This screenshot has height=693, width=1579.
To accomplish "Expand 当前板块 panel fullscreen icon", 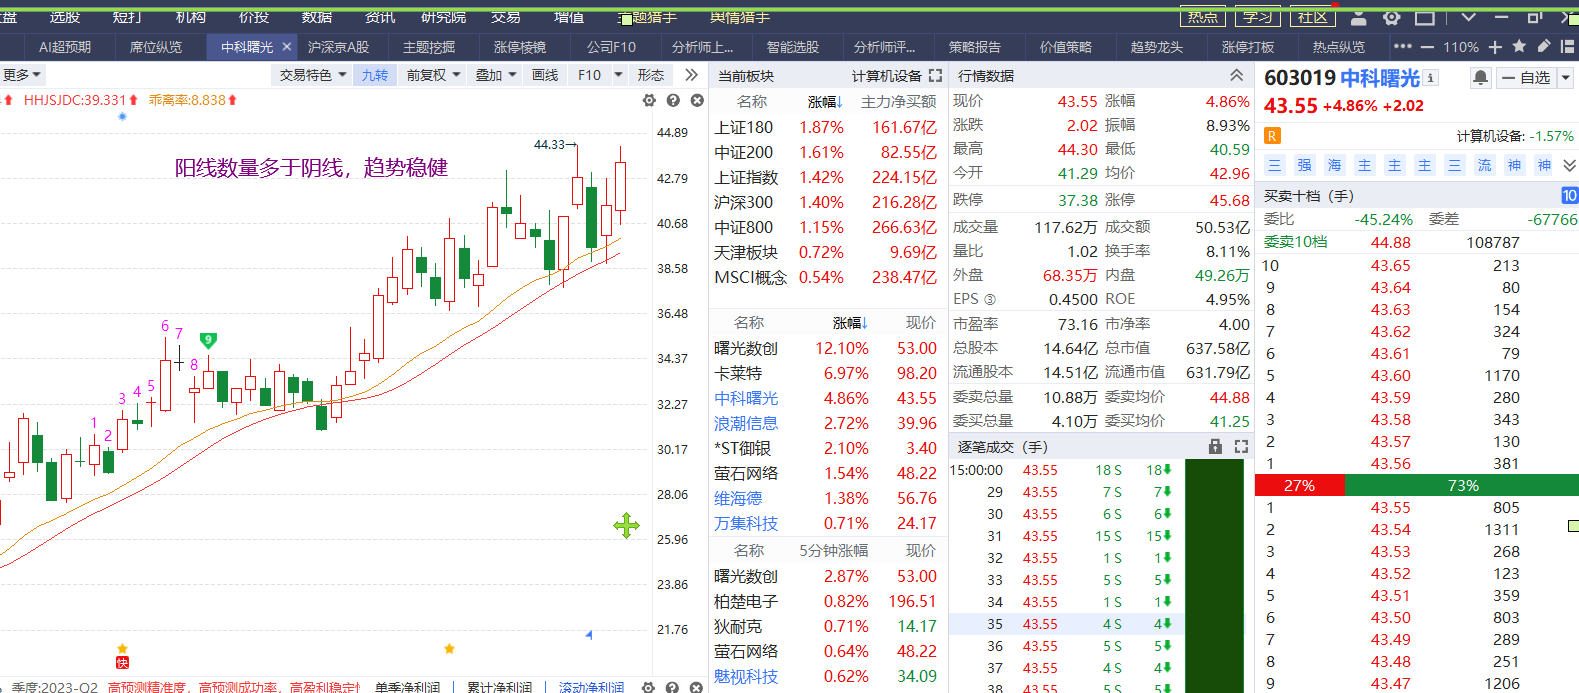I will click(x=935, y=76).
